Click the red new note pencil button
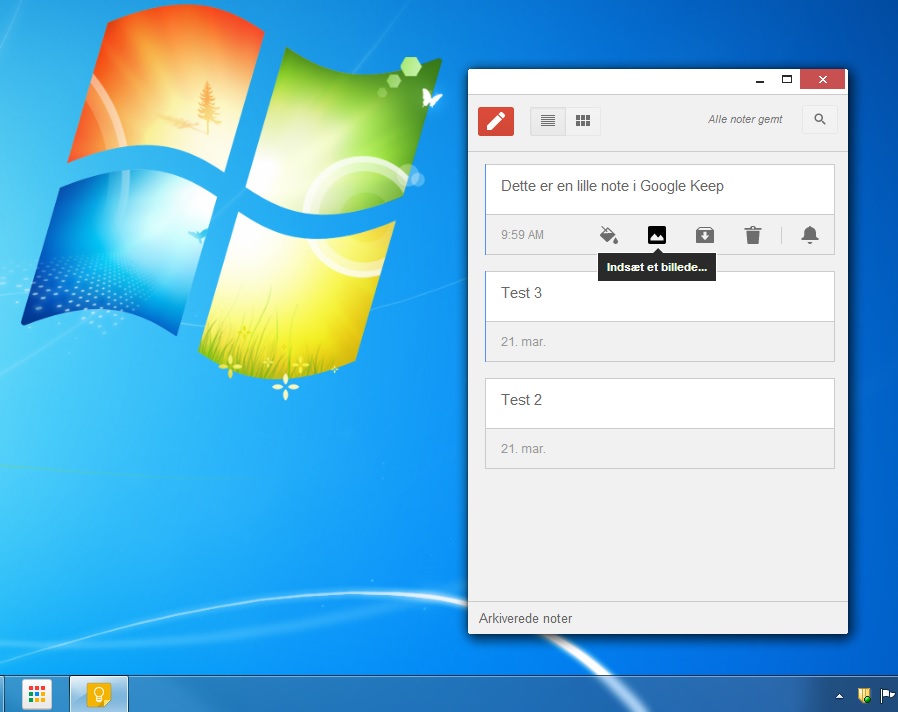This screenshot has width=898, height=712. tap(496, 120)
